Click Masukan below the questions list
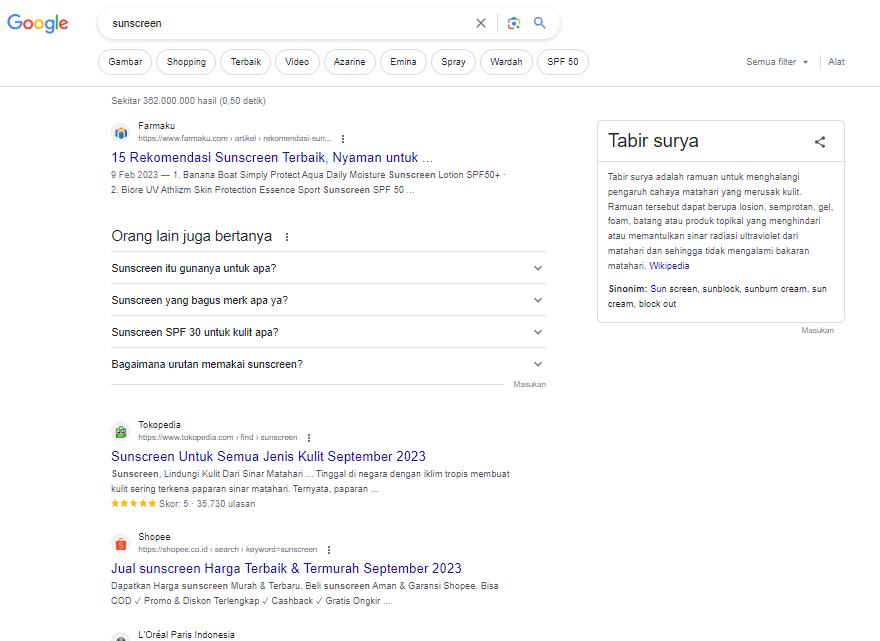 [529, 384]
